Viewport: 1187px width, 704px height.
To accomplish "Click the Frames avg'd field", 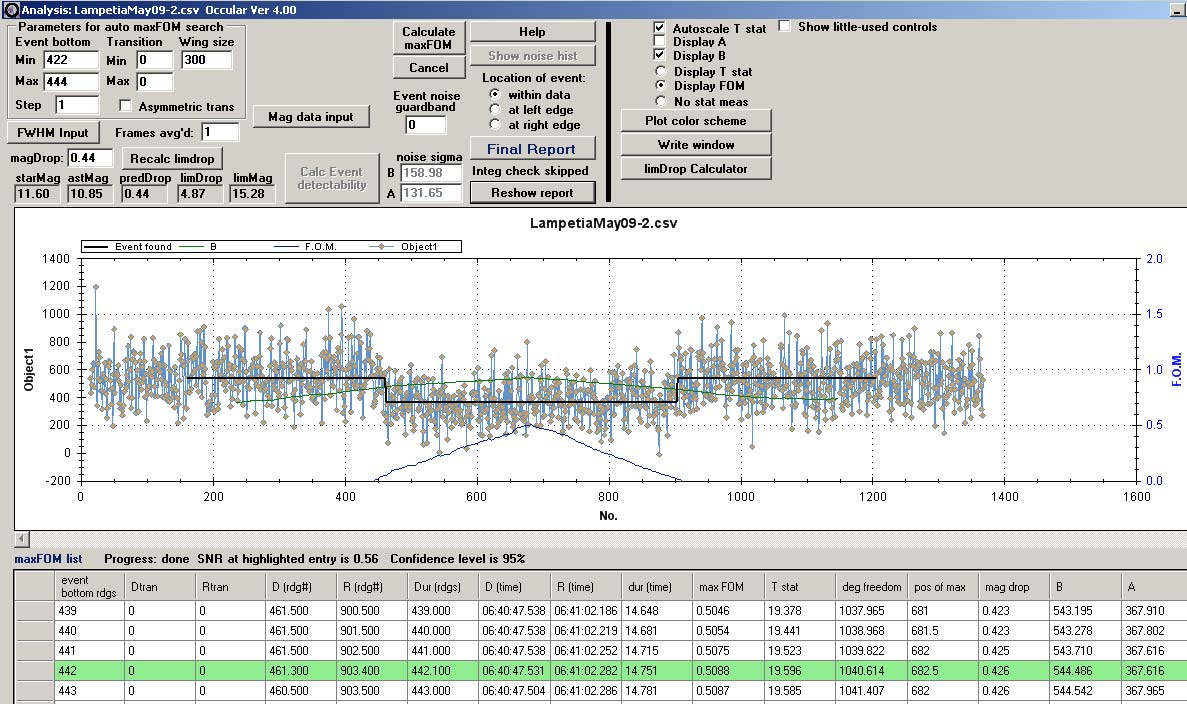I will pyautogui.click(x=220, y=132).
